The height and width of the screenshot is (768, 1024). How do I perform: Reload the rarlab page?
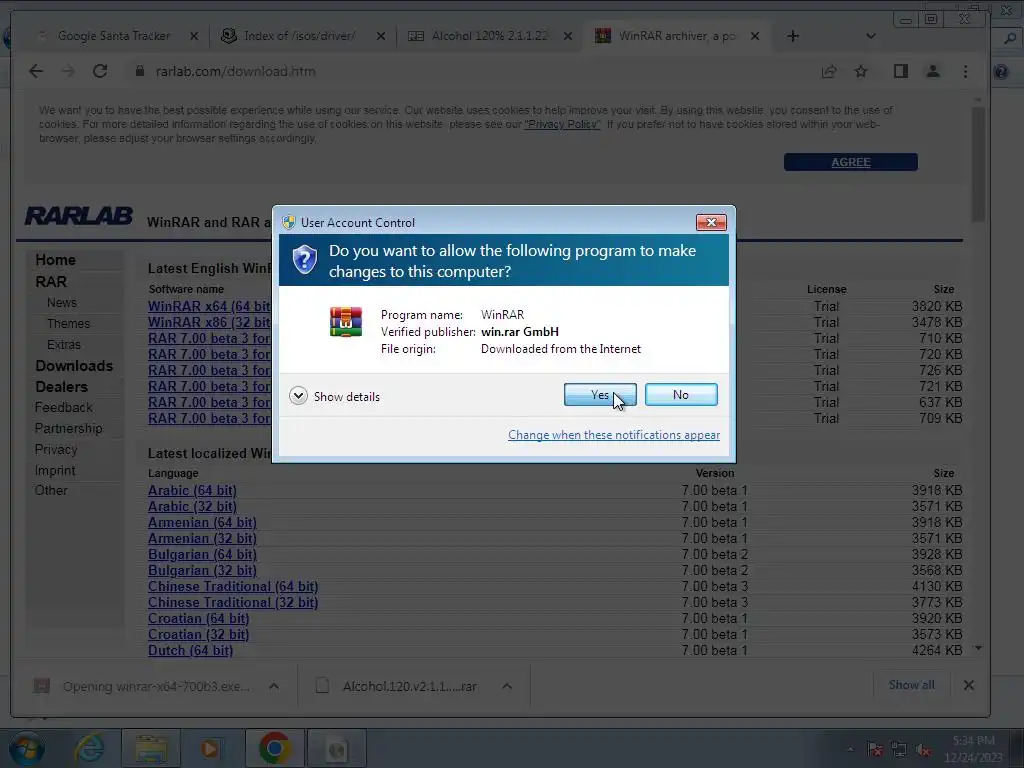click(x=100, y=71)
